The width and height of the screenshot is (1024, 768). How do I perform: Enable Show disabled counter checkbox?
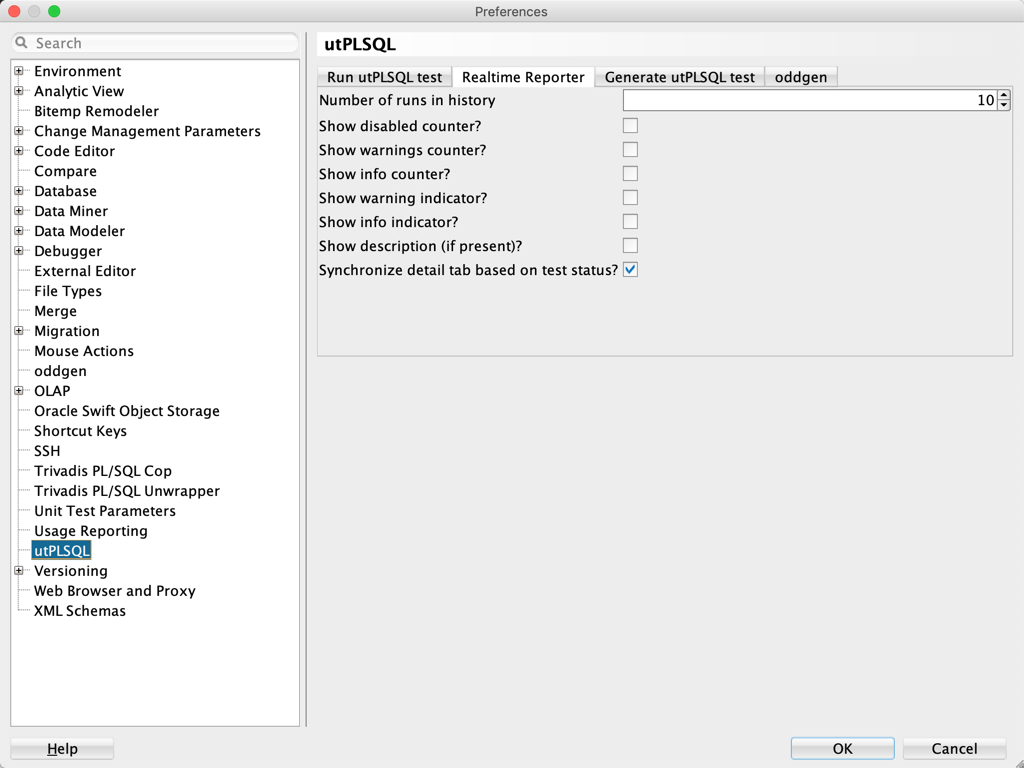tap(630, 126)
